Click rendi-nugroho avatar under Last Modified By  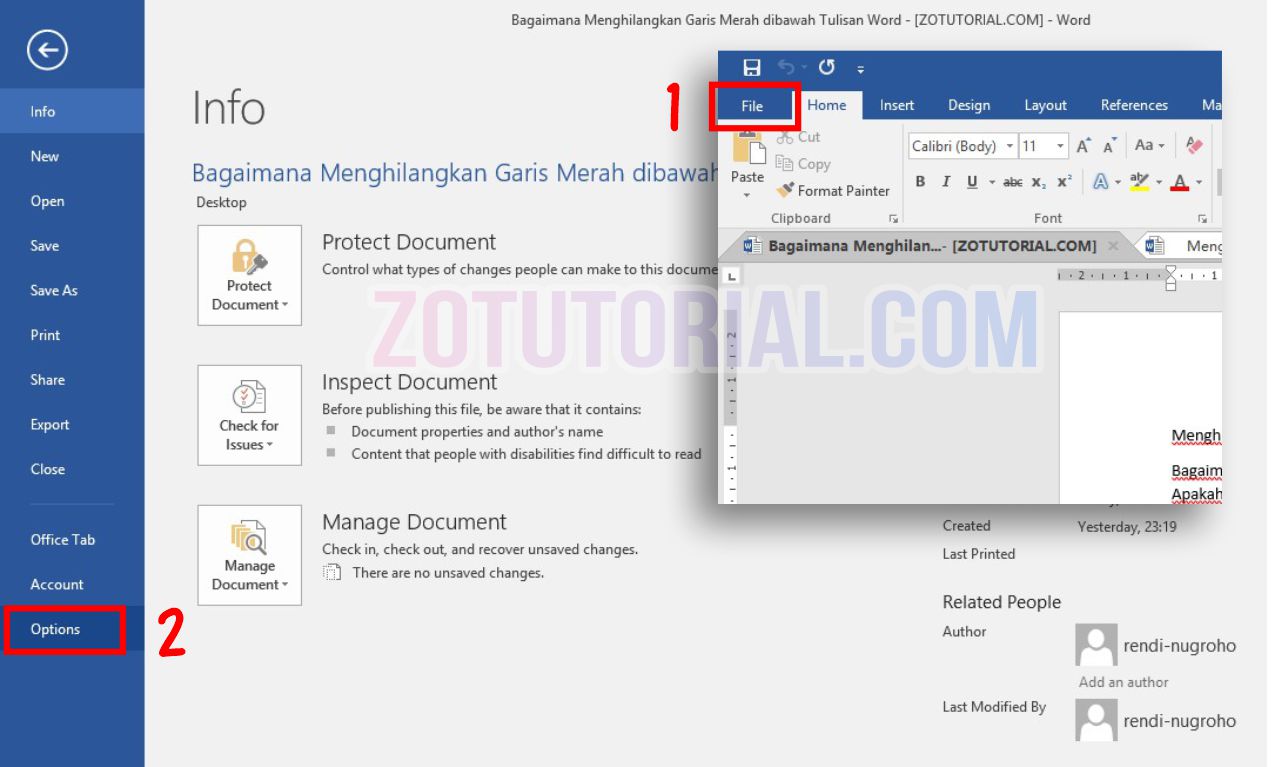point(1096,720)
